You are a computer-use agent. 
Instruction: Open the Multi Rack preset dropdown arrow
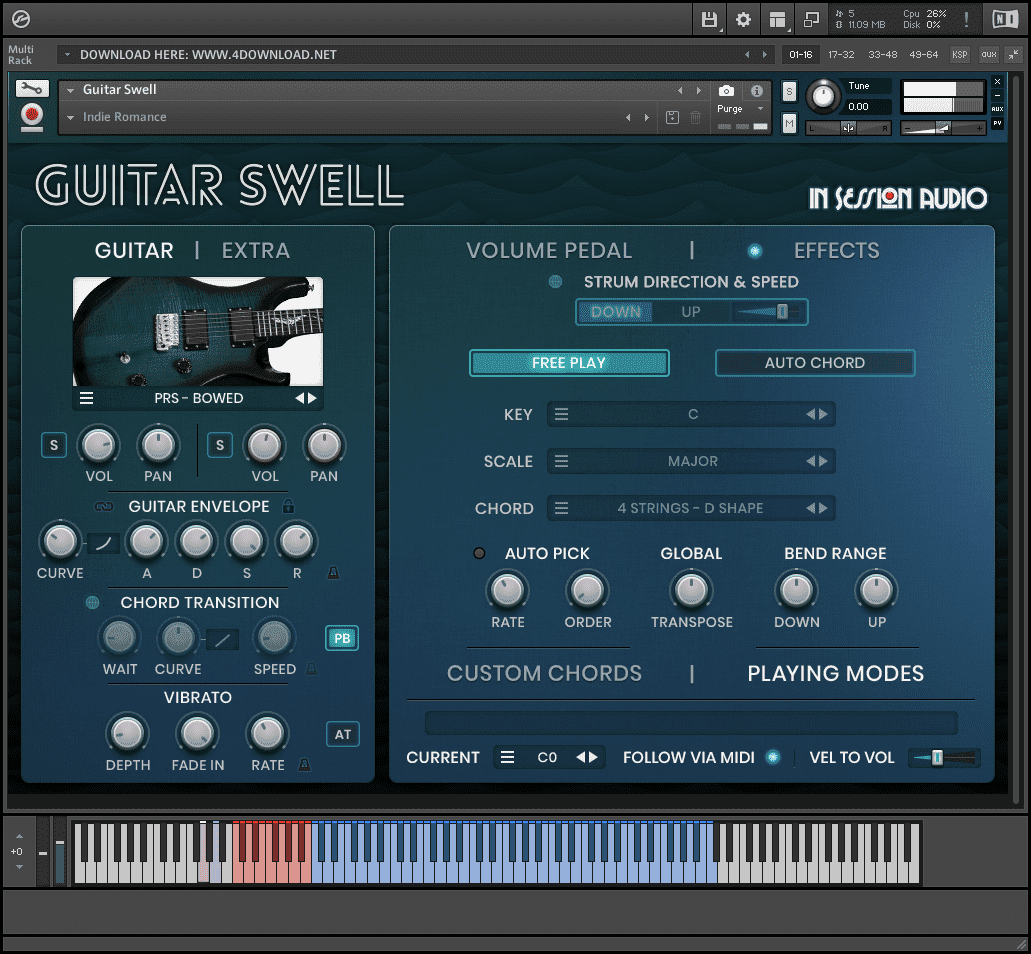click(67, 55)
